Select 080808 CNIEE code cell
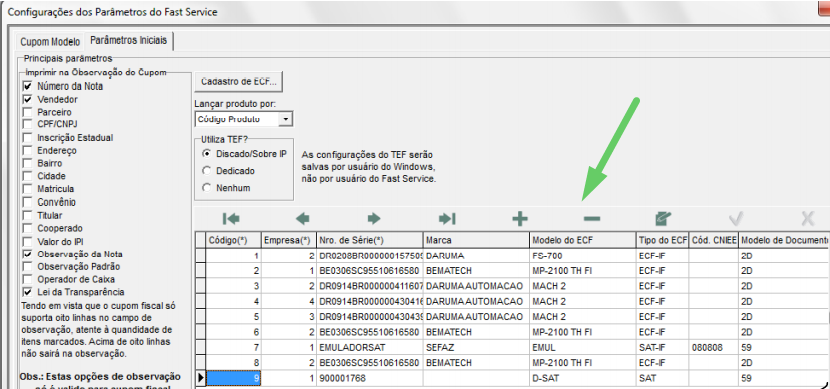 714,348
